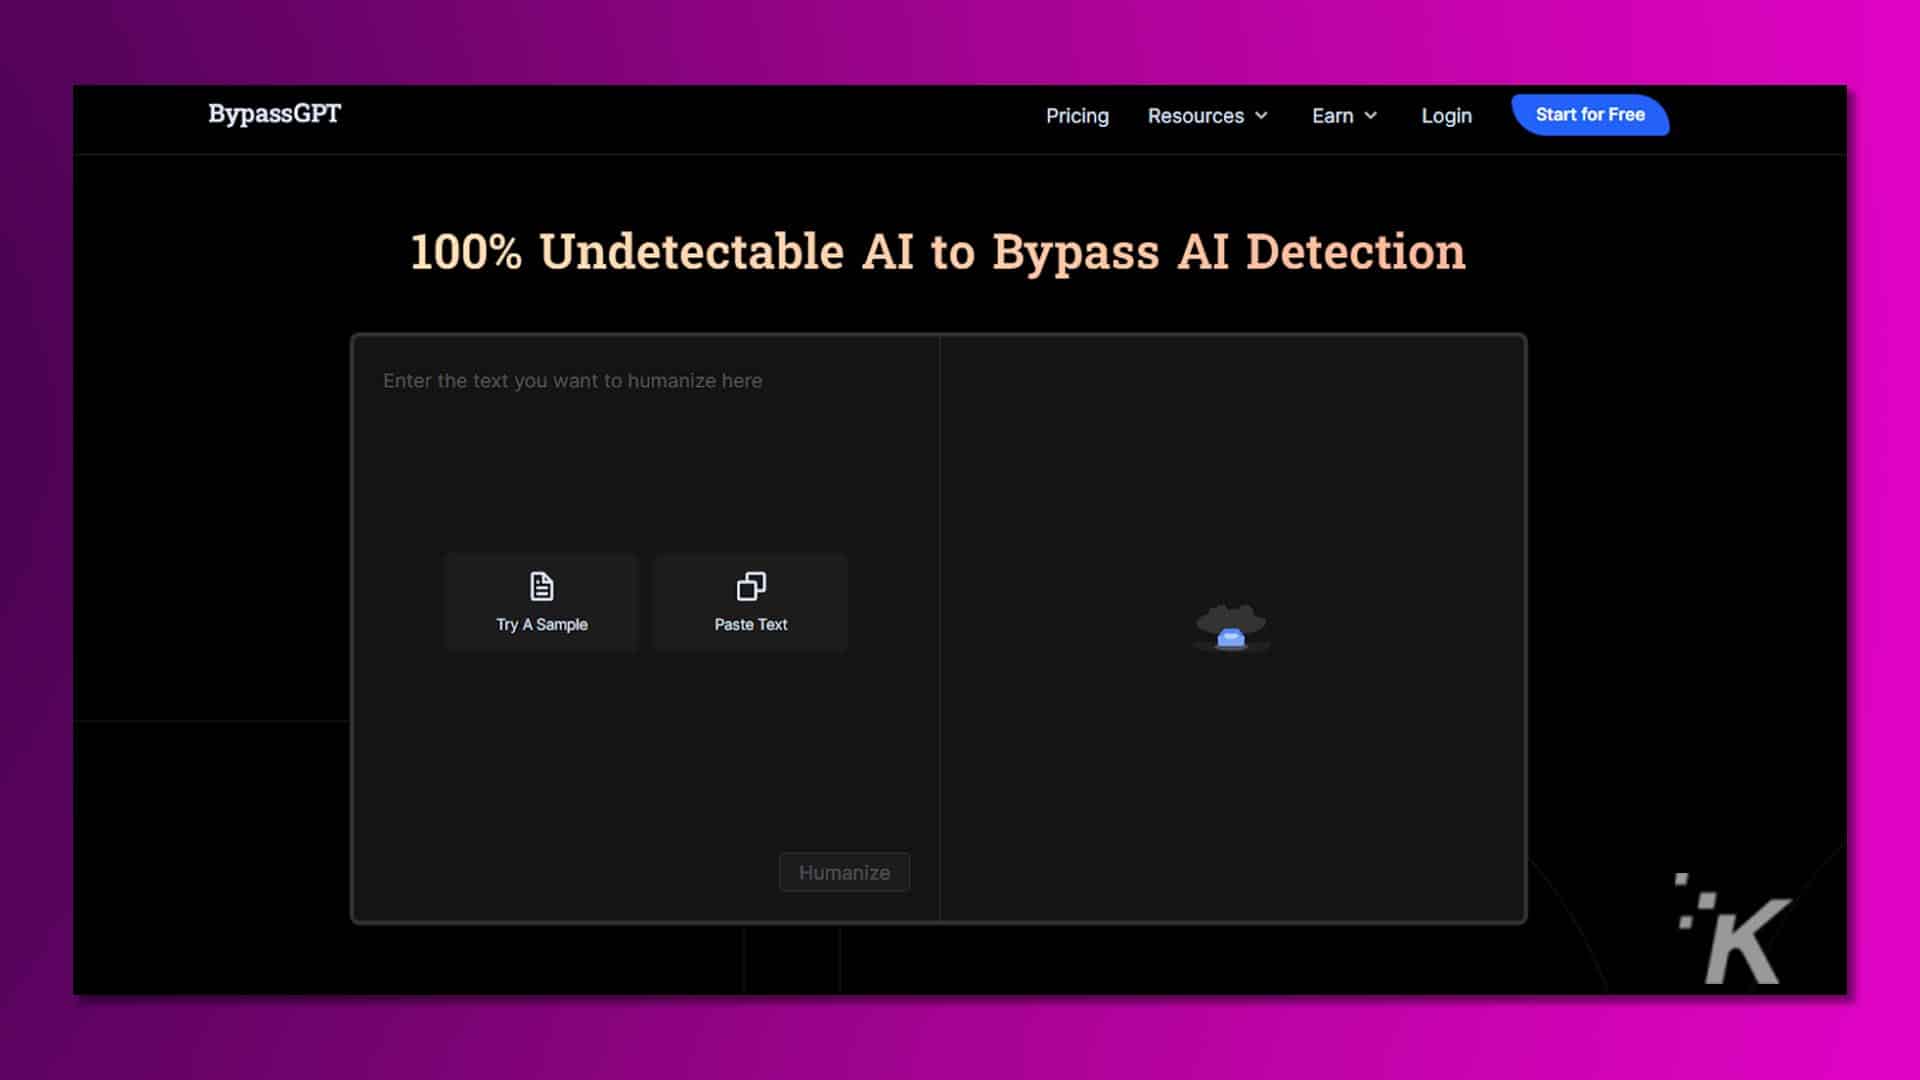1920x1080 pixels.
Task: Click the Humanize button
Action: pyautogui.click(x=844, y=872)
